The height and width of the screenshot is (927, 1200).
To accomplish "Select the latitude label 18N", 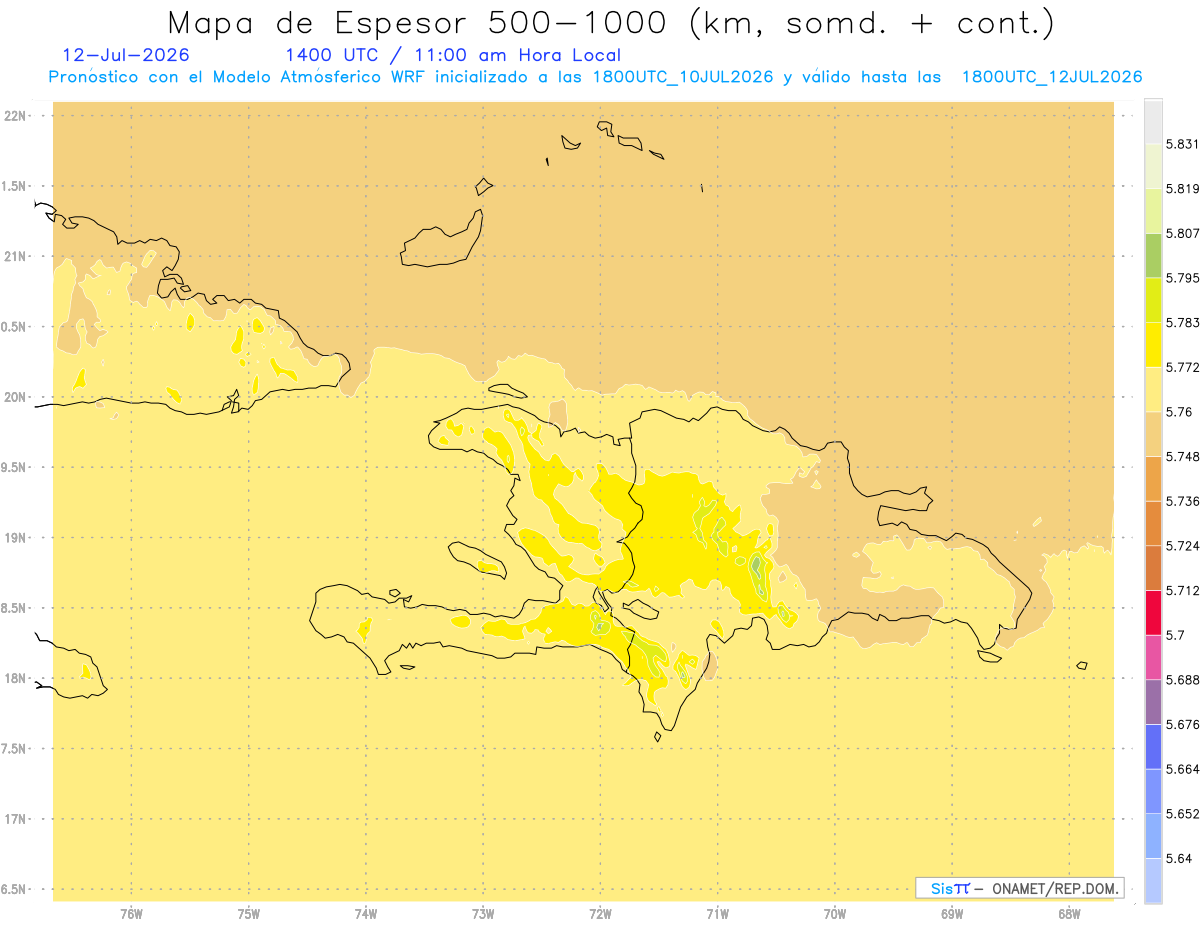I will tap(16, 678).
